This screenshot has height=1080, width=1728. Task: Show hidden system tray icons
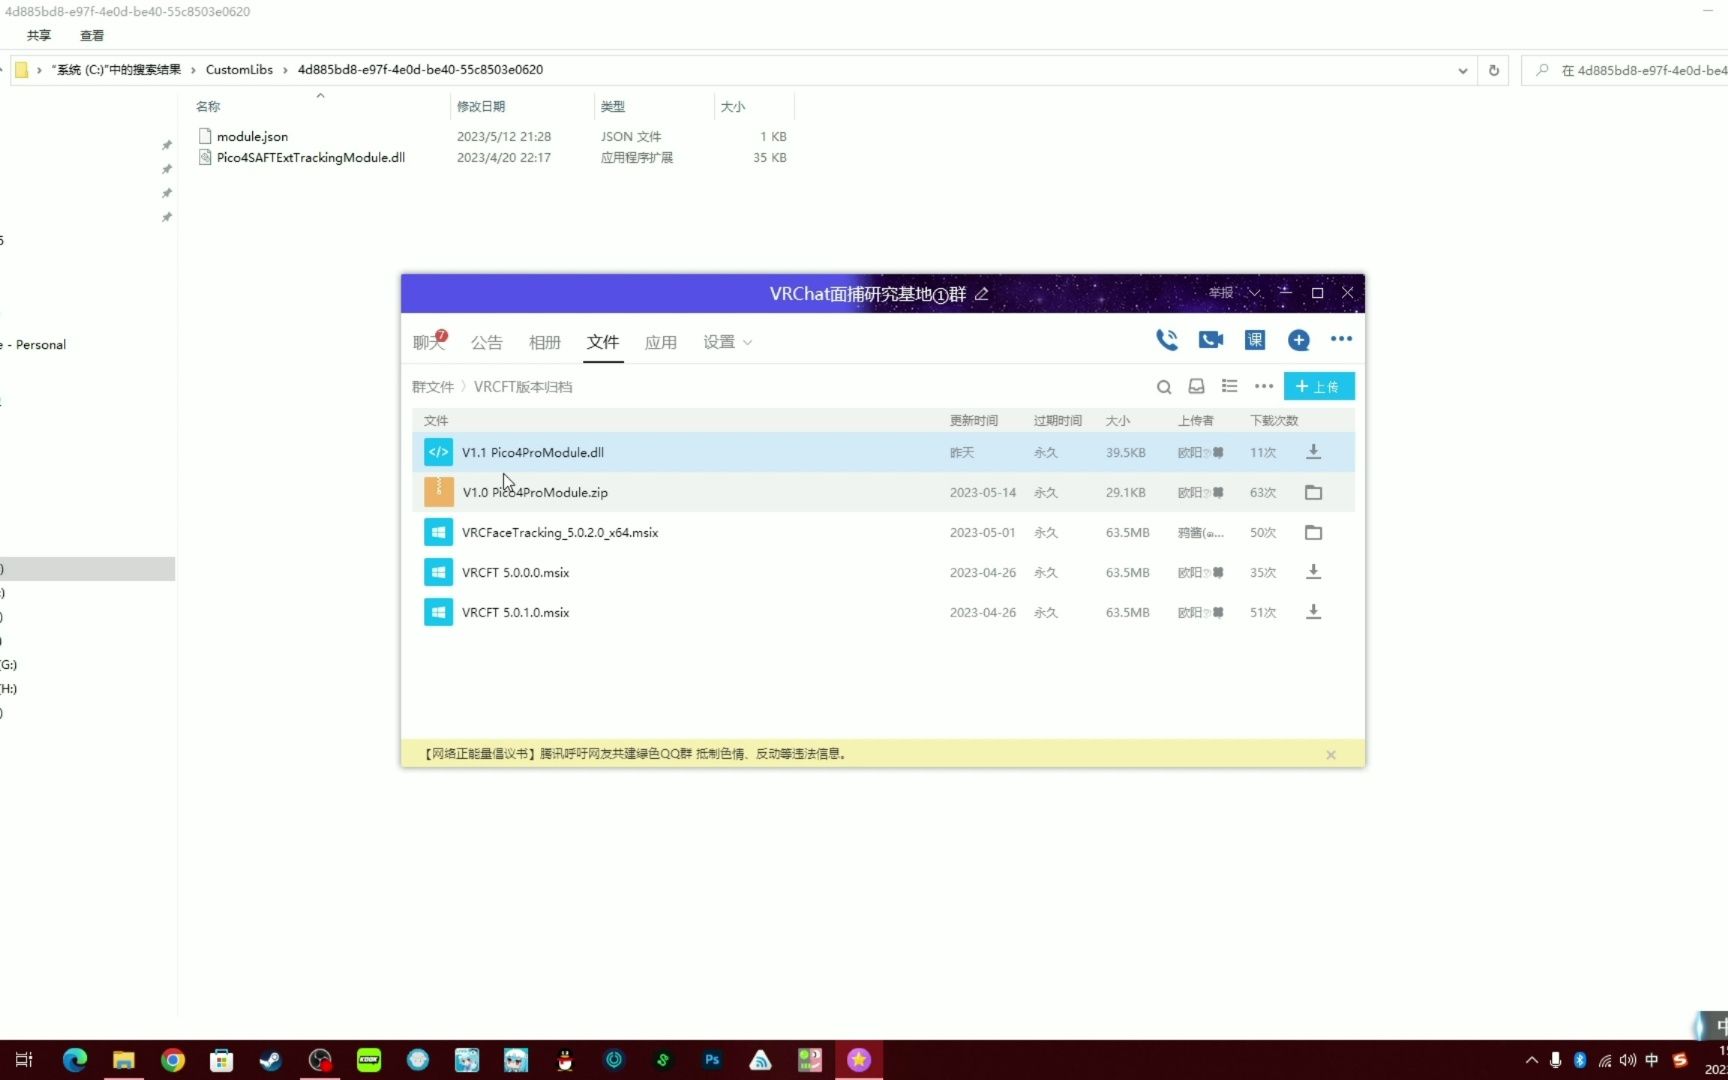[1531, 1060]
